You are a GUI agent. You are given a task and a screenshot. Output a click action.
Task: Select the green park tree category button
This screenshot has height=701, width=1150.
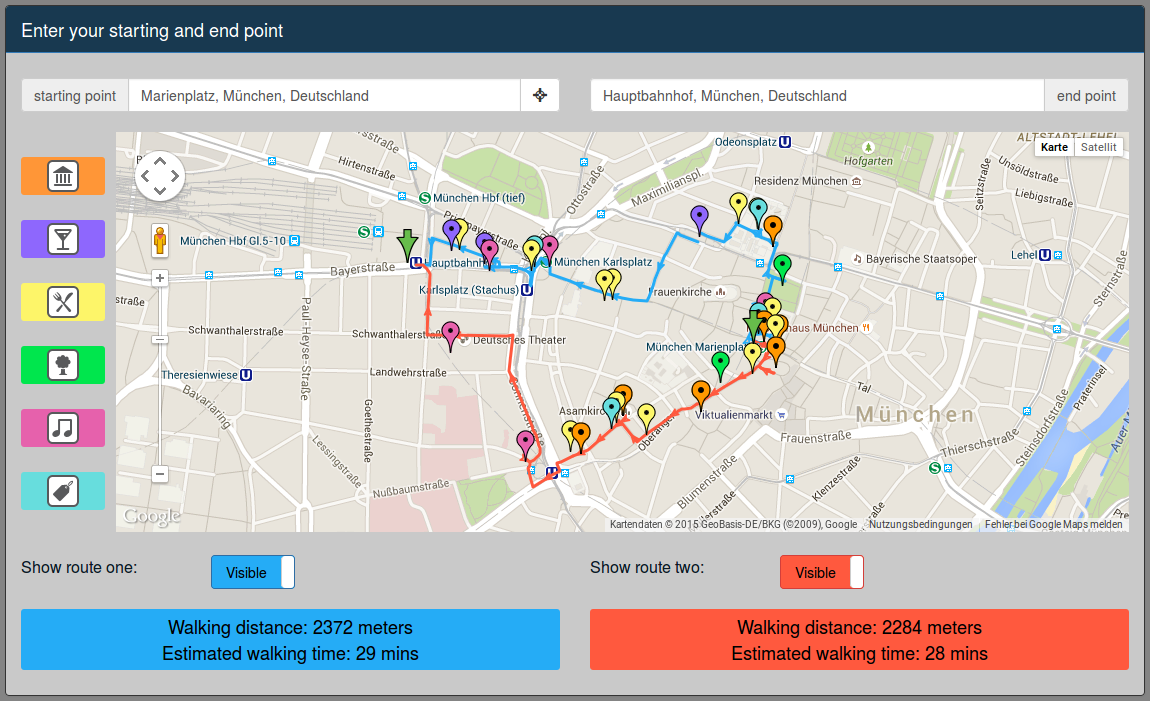point(63,365)
